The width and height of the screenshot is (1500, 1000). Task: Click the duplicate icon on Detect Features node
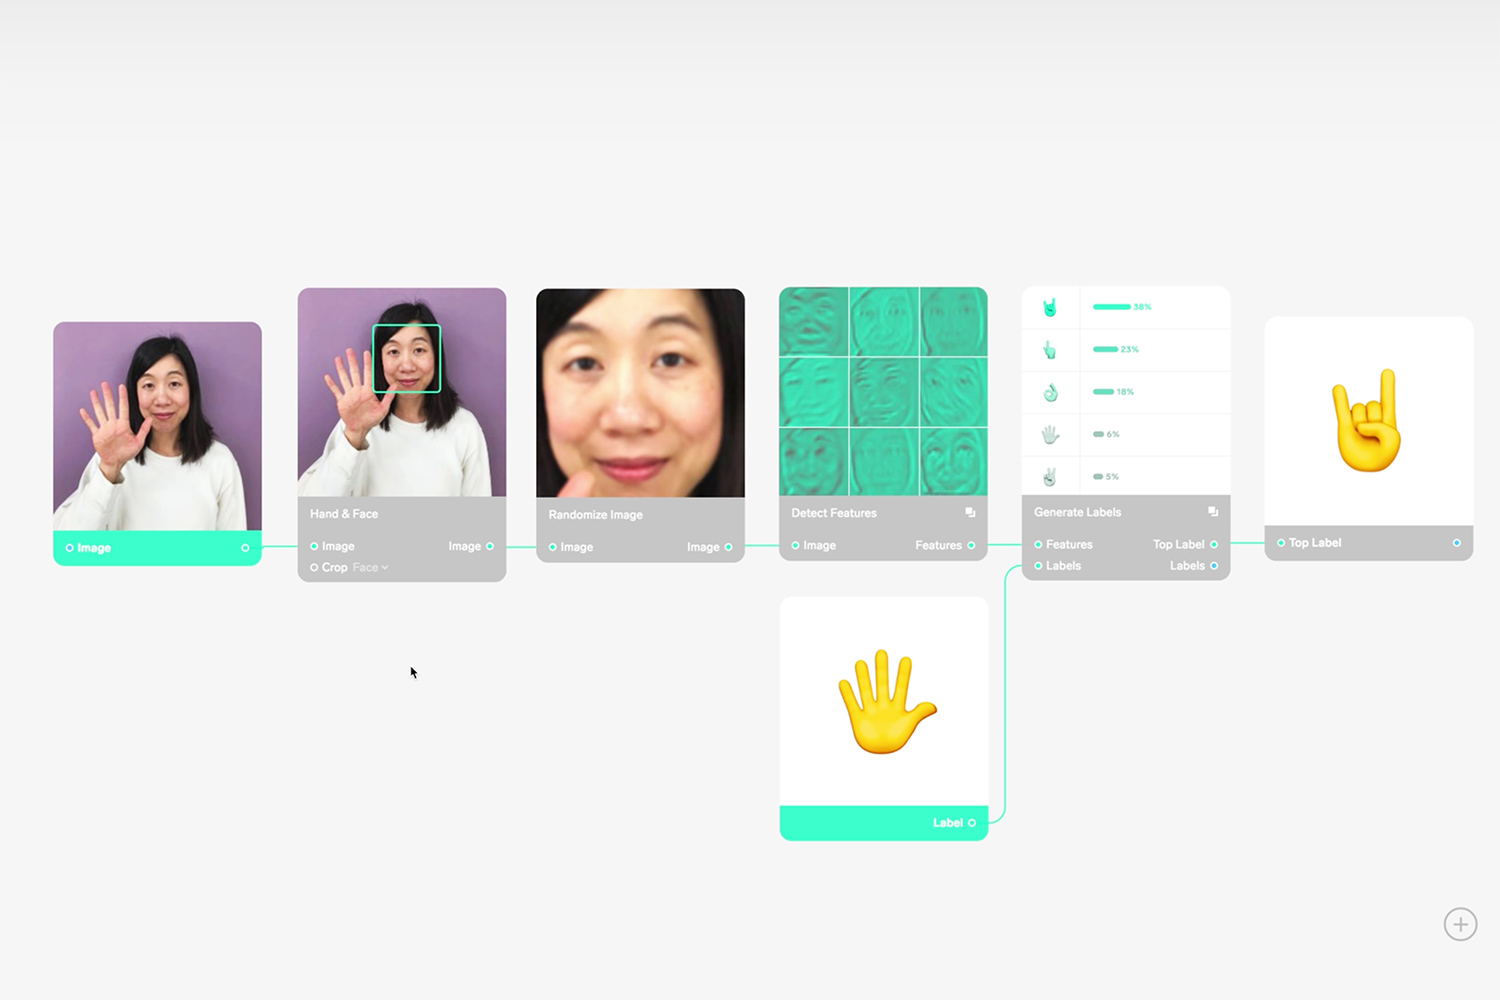[970, 512]
